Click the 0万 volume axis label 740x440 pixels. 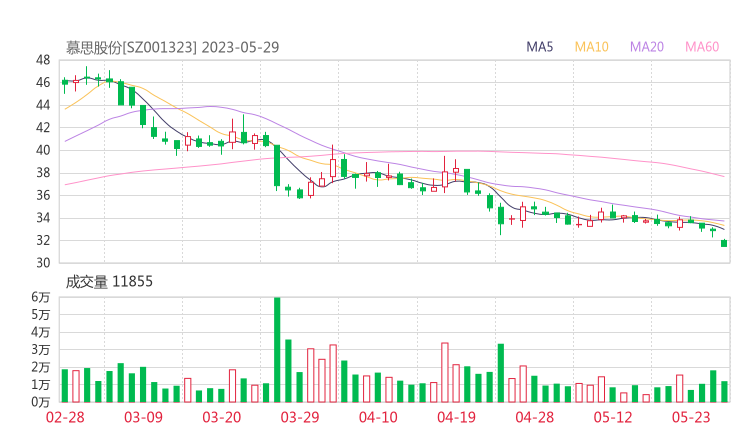click(x=41, y=402)
